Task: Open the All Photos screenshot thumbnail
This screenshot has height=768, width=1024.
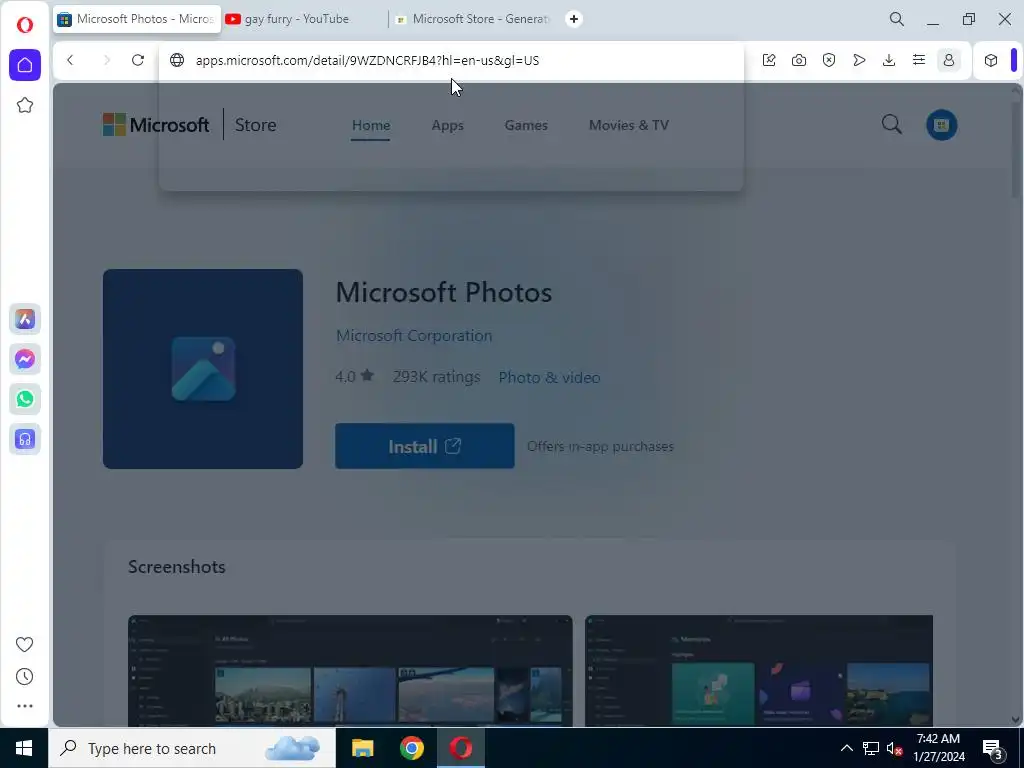Action: coord(350,671)
